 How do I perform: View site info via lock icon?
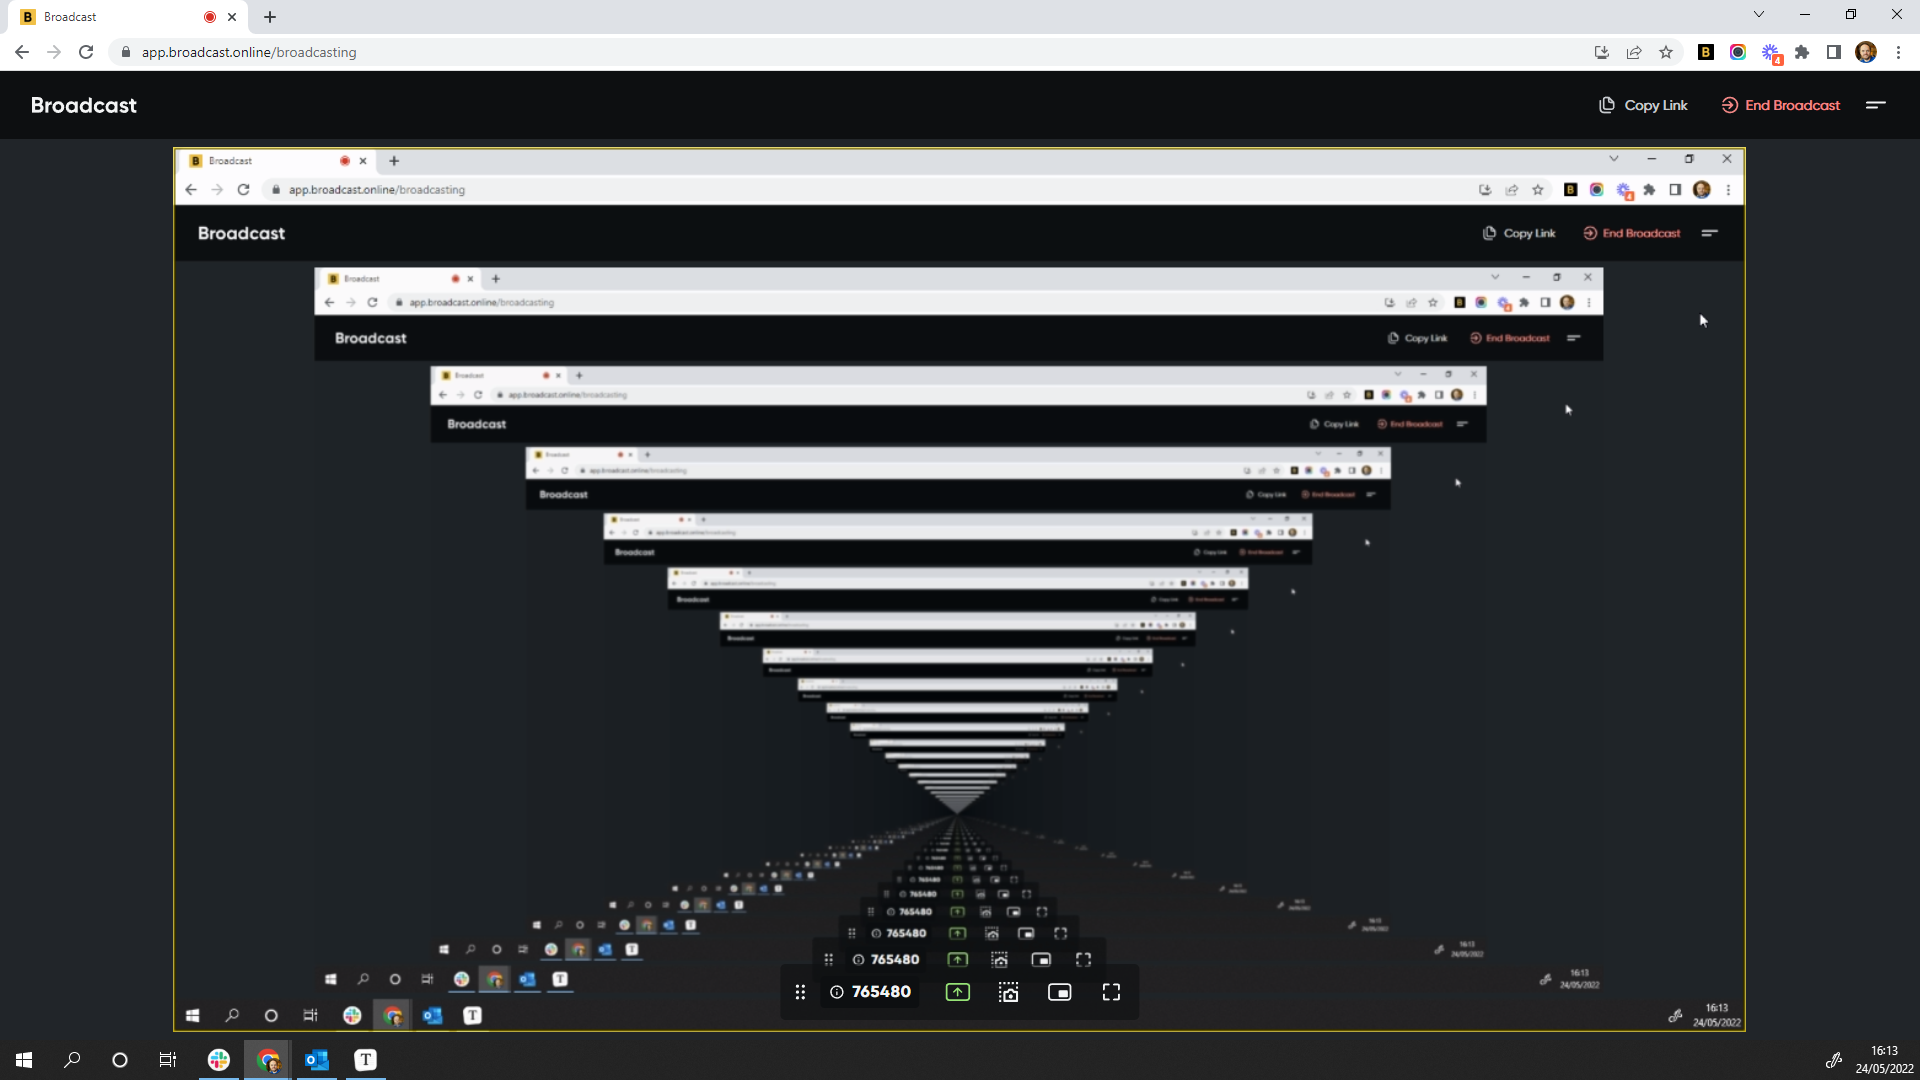point(126,52)
